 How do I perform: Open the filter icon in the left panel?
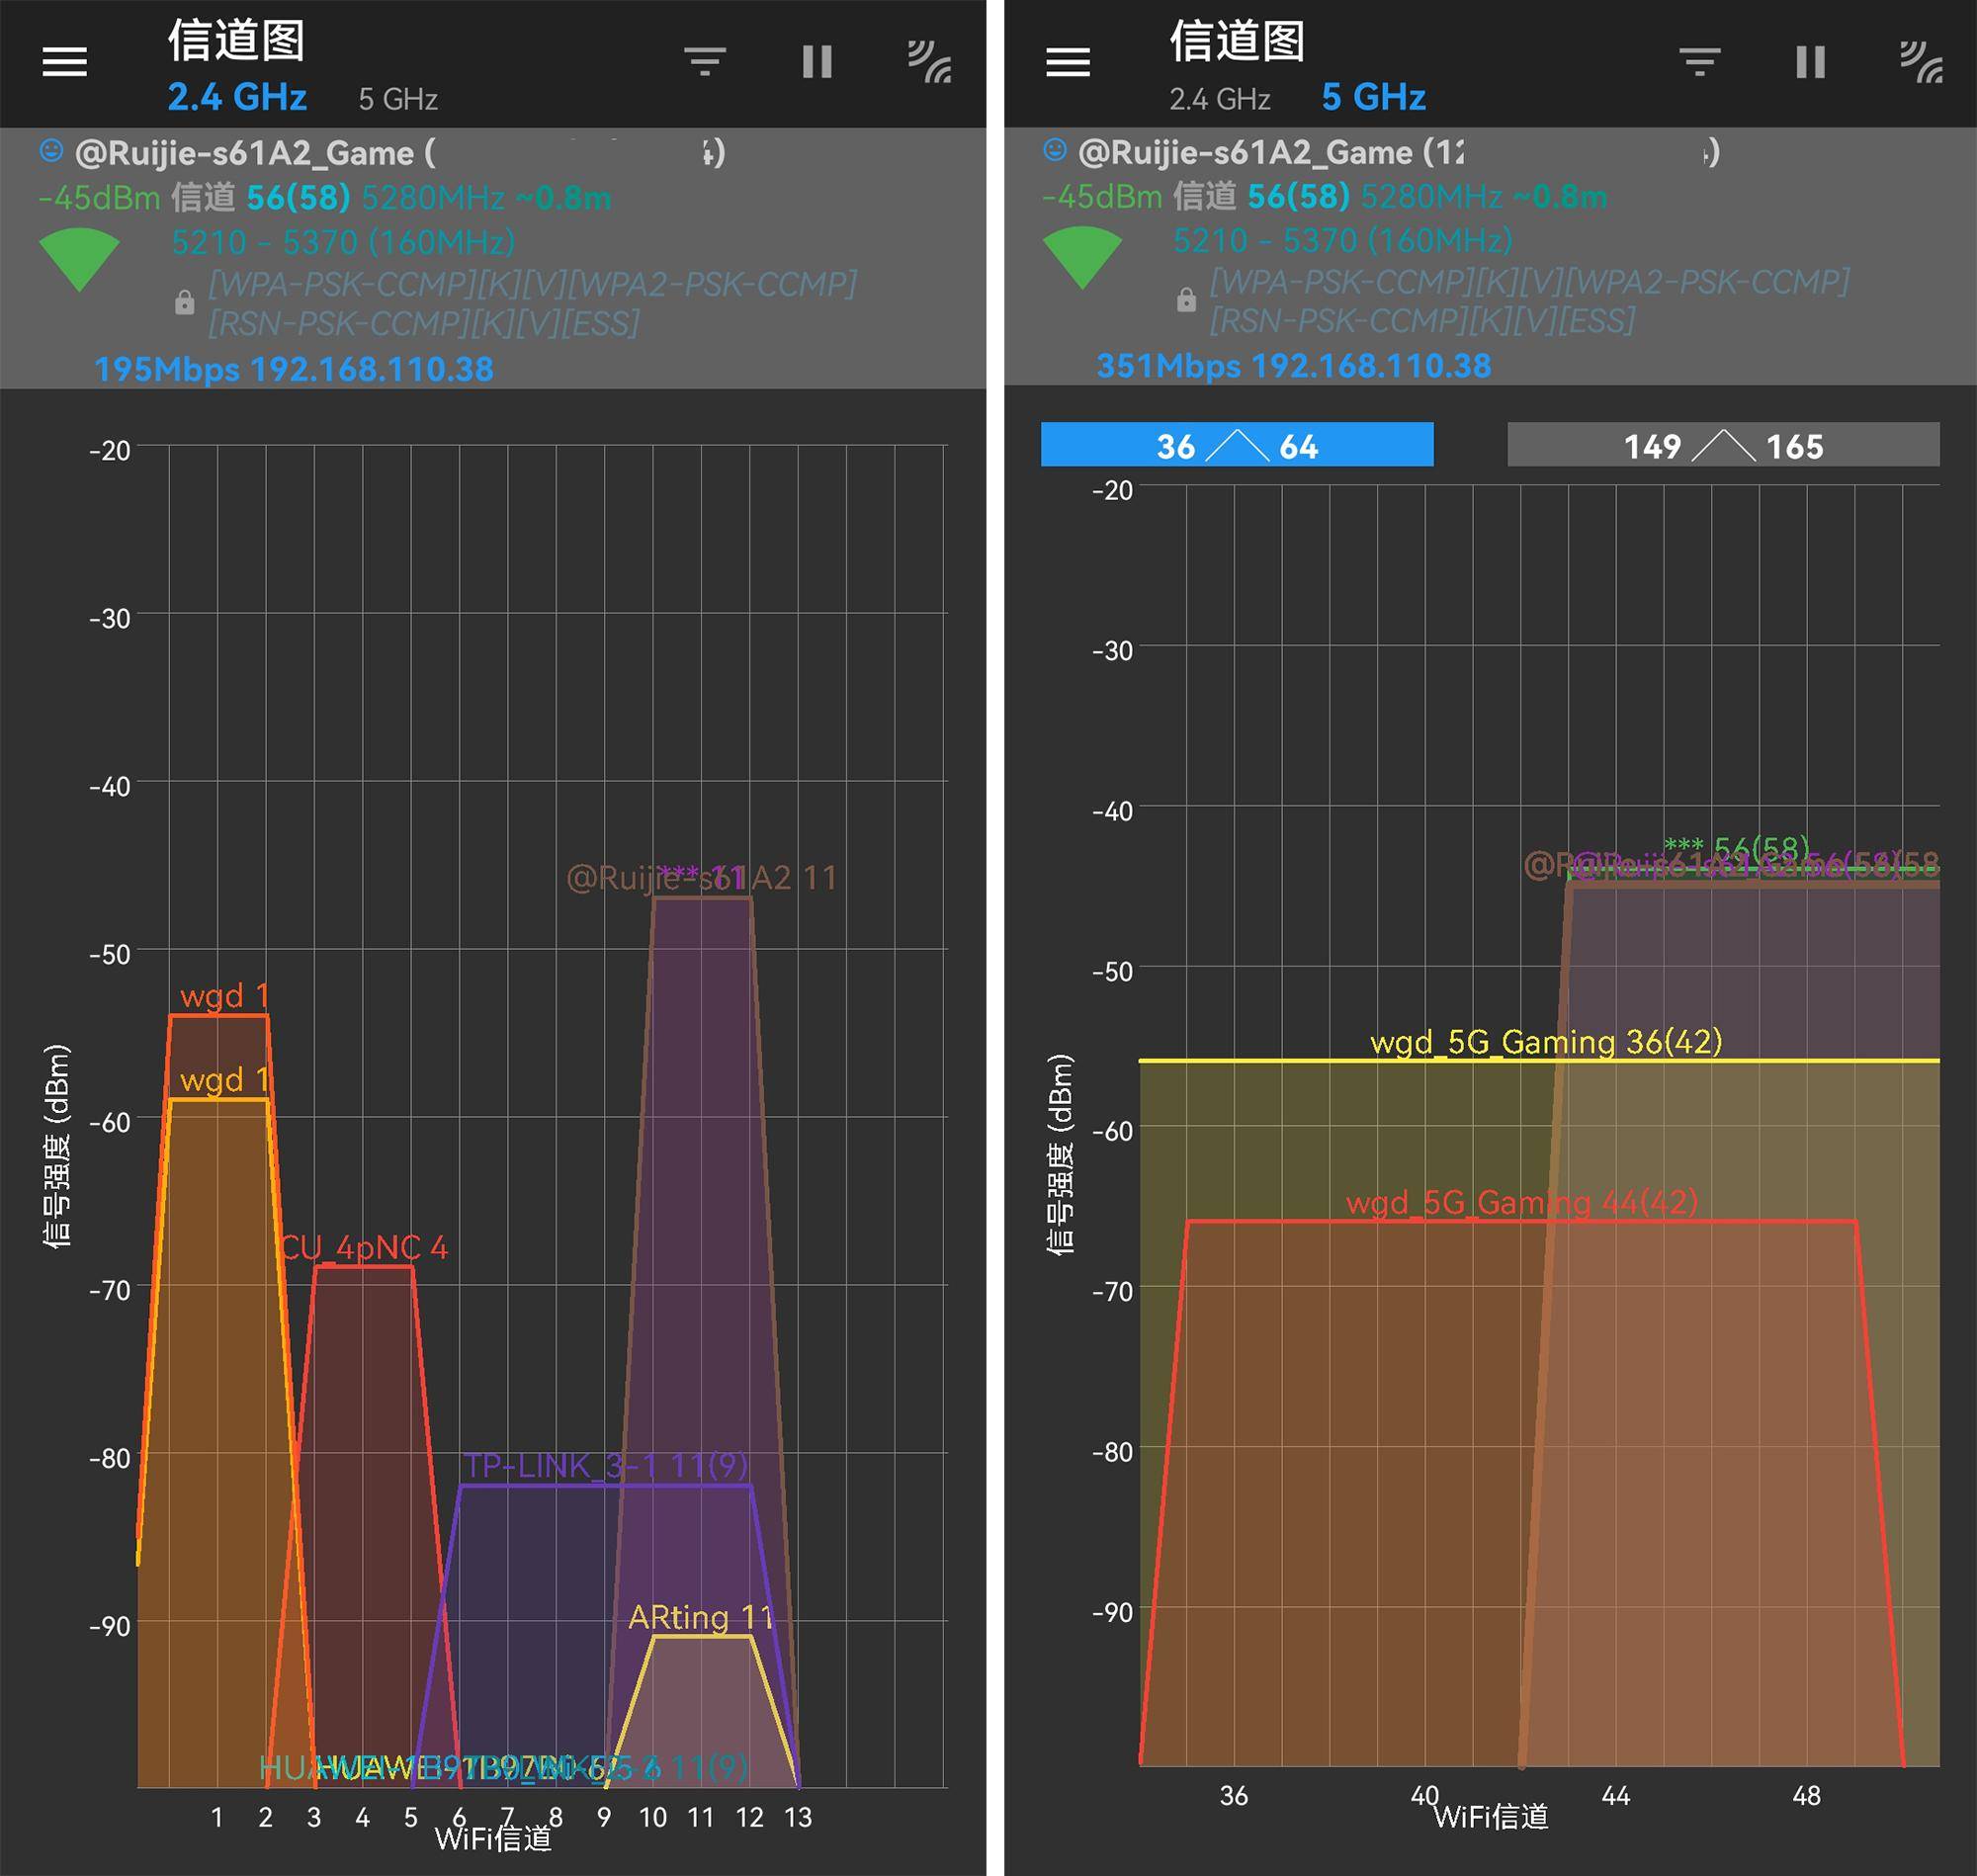click(705, 62)
